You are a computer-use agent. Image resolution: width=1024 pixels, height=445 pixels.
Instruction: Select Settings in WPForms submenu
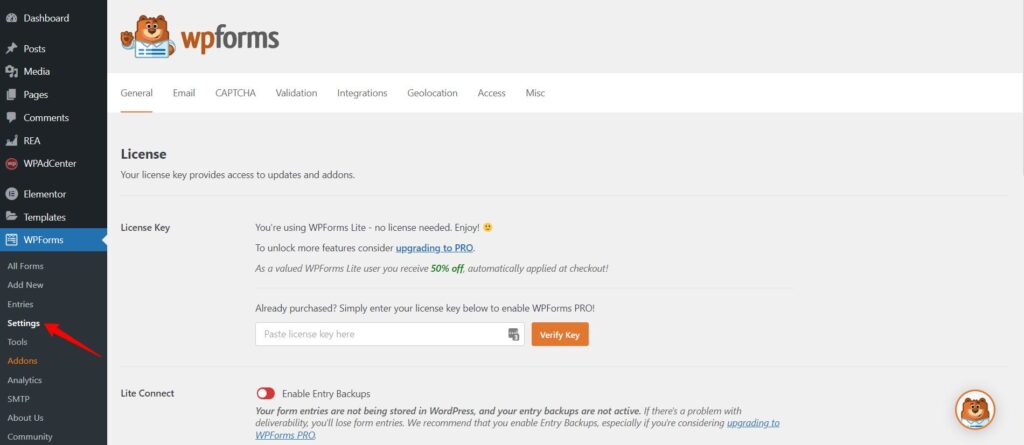(x=24, y=323)
